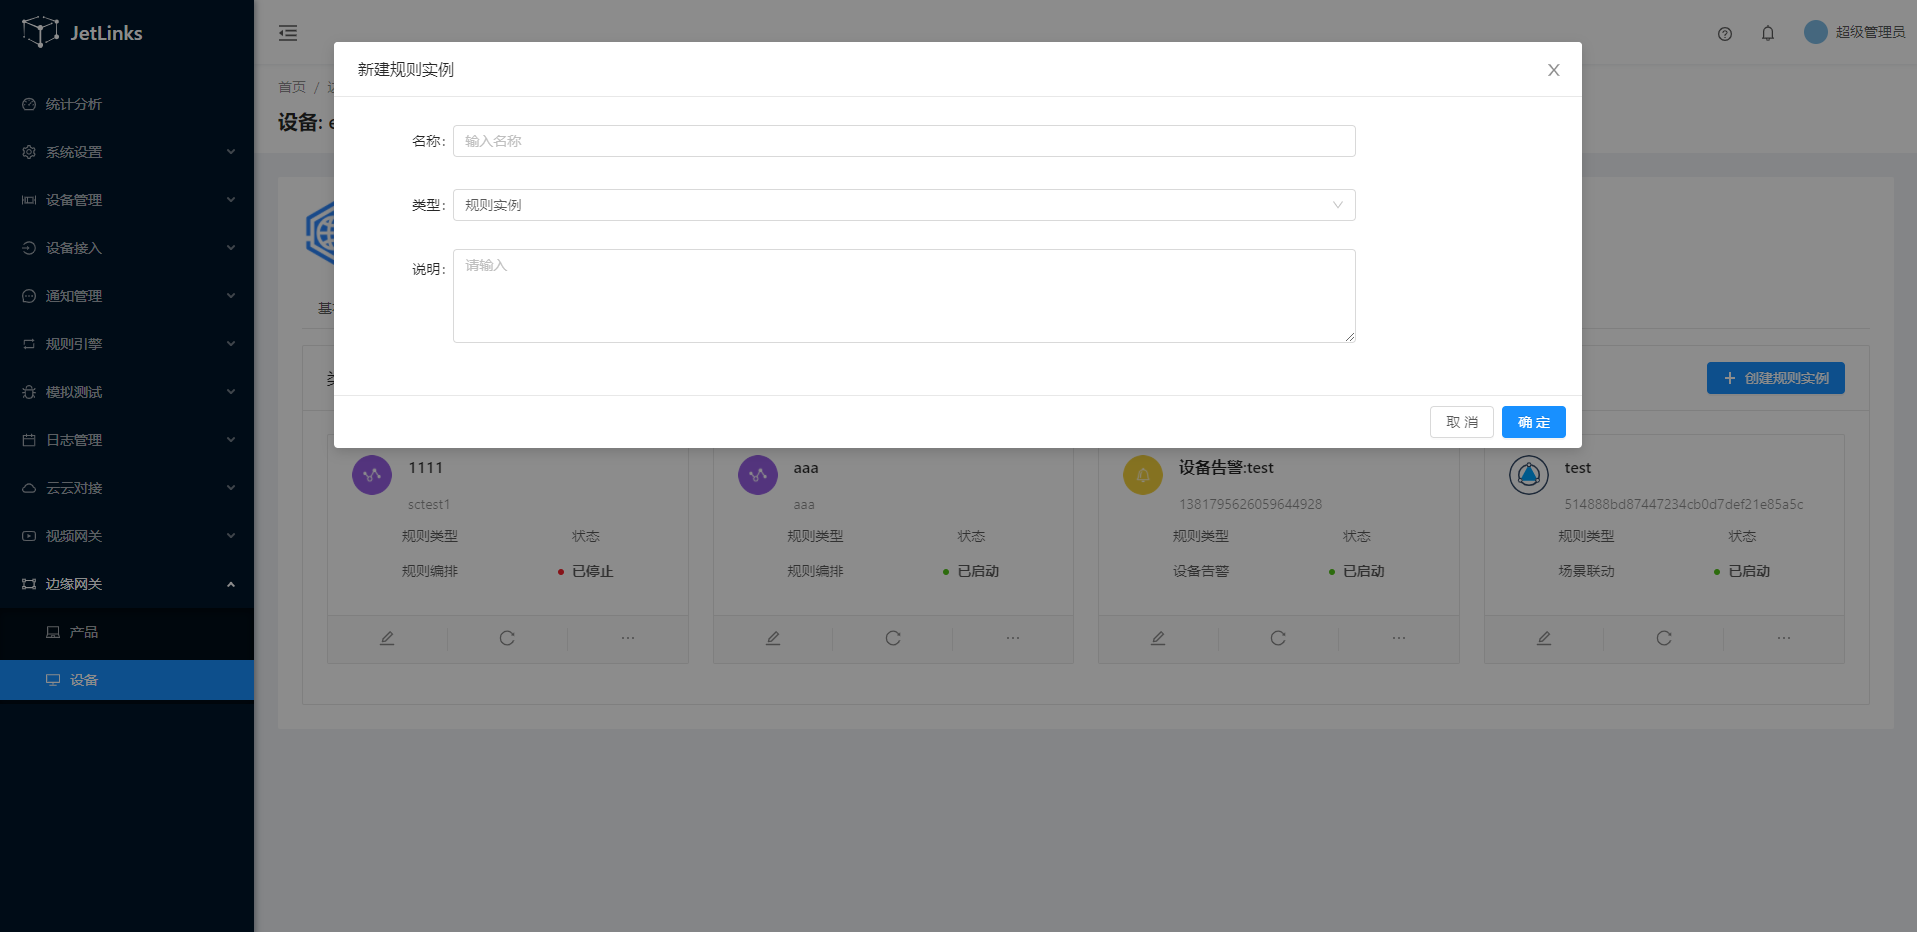1917x932 pixels.
Task: Select 产品 under 边缘网关
Action: [84, 632]
